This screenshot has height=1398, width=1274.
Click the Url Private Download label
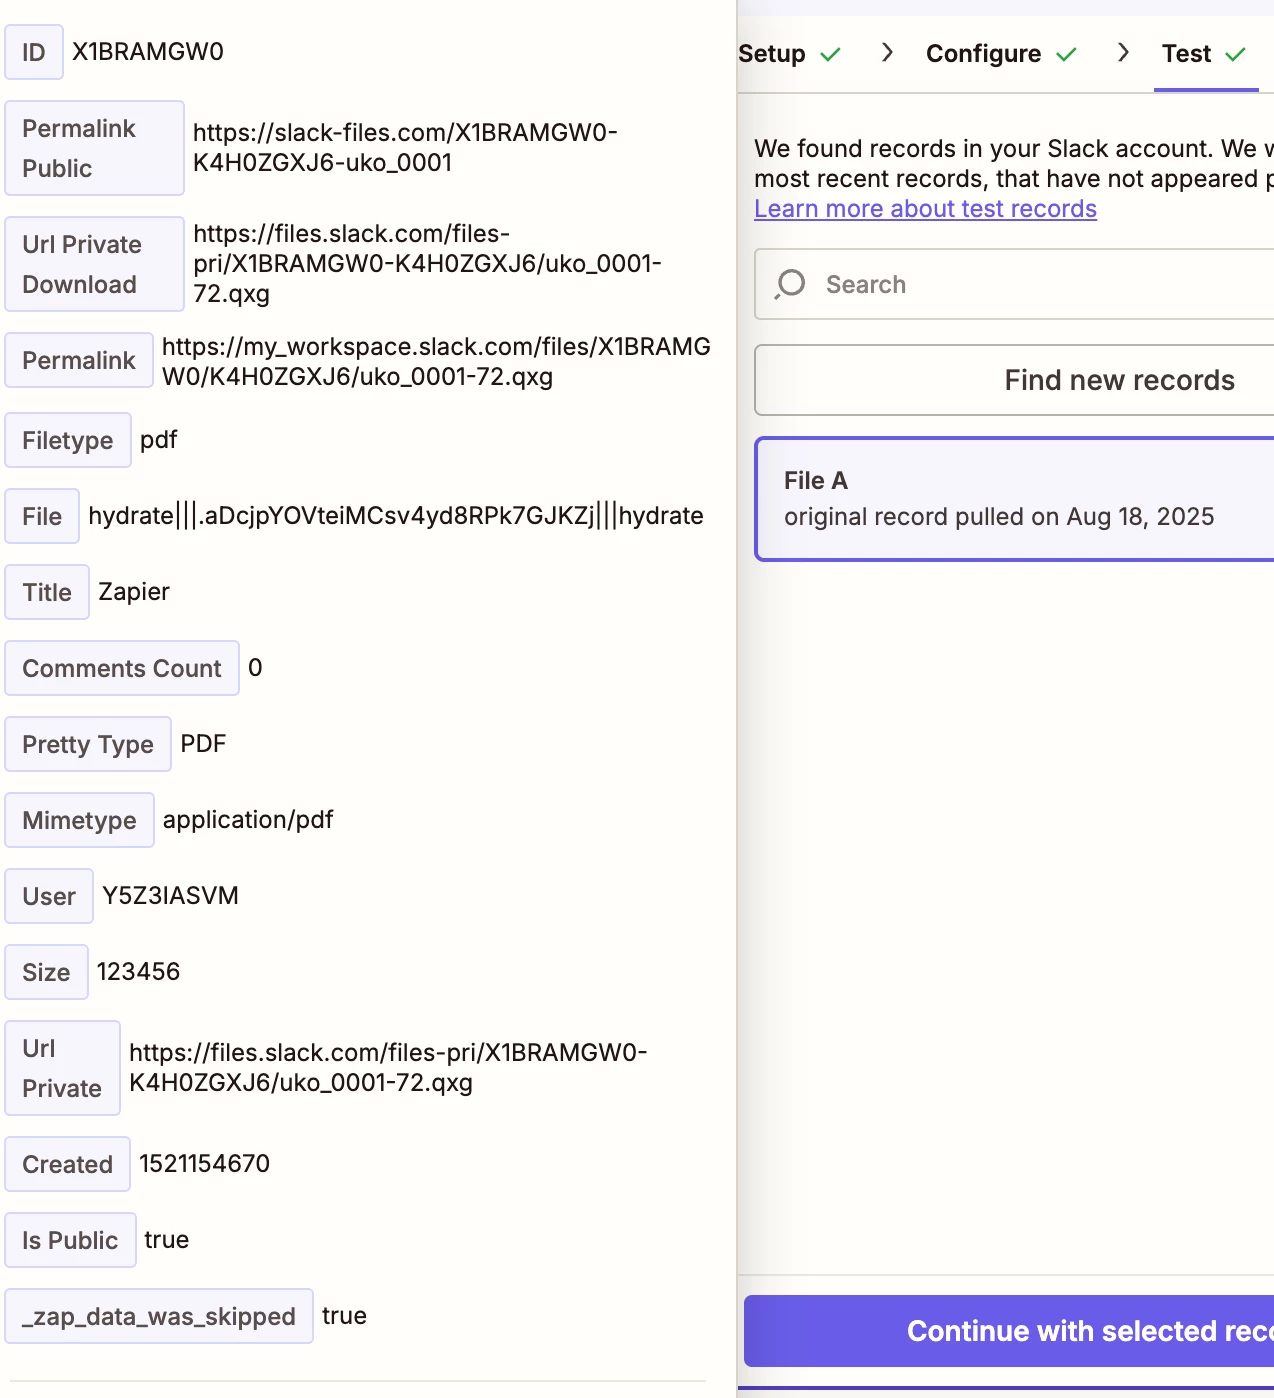[x=95, y=264]
